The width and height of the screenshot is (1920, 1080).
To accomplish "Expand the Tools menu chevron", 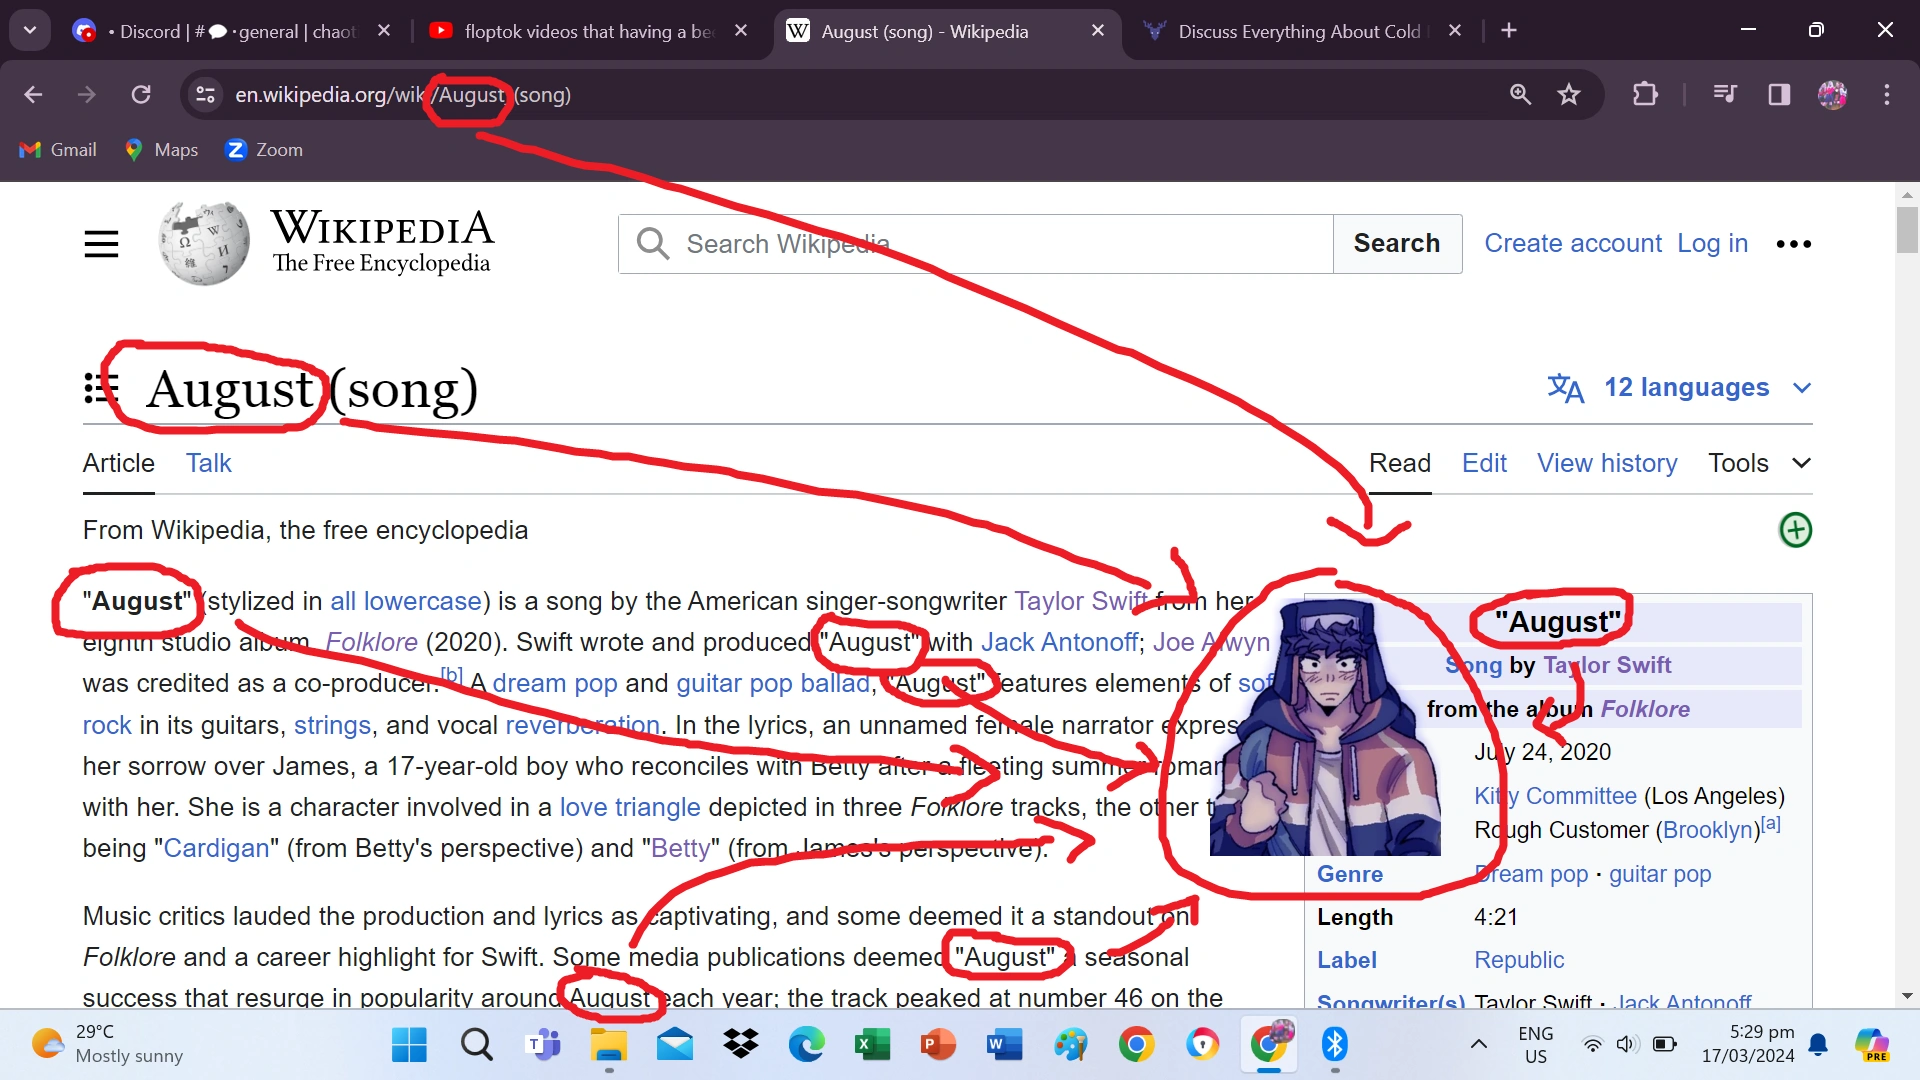I will point(1802,463).
